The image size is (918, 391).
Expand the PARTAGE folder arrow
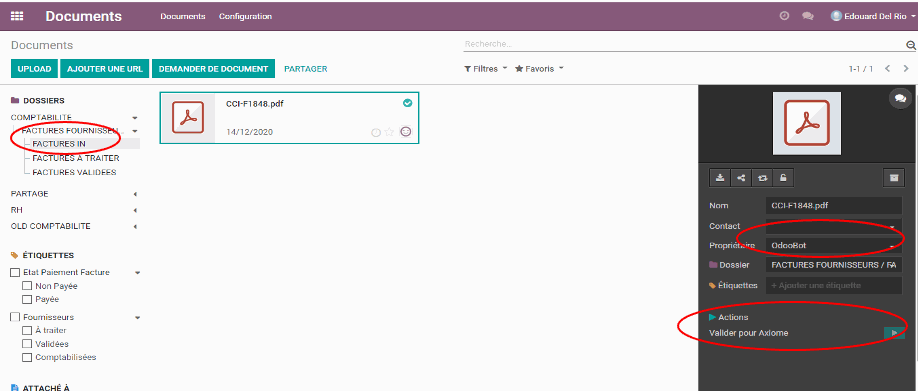pos(135,194)
